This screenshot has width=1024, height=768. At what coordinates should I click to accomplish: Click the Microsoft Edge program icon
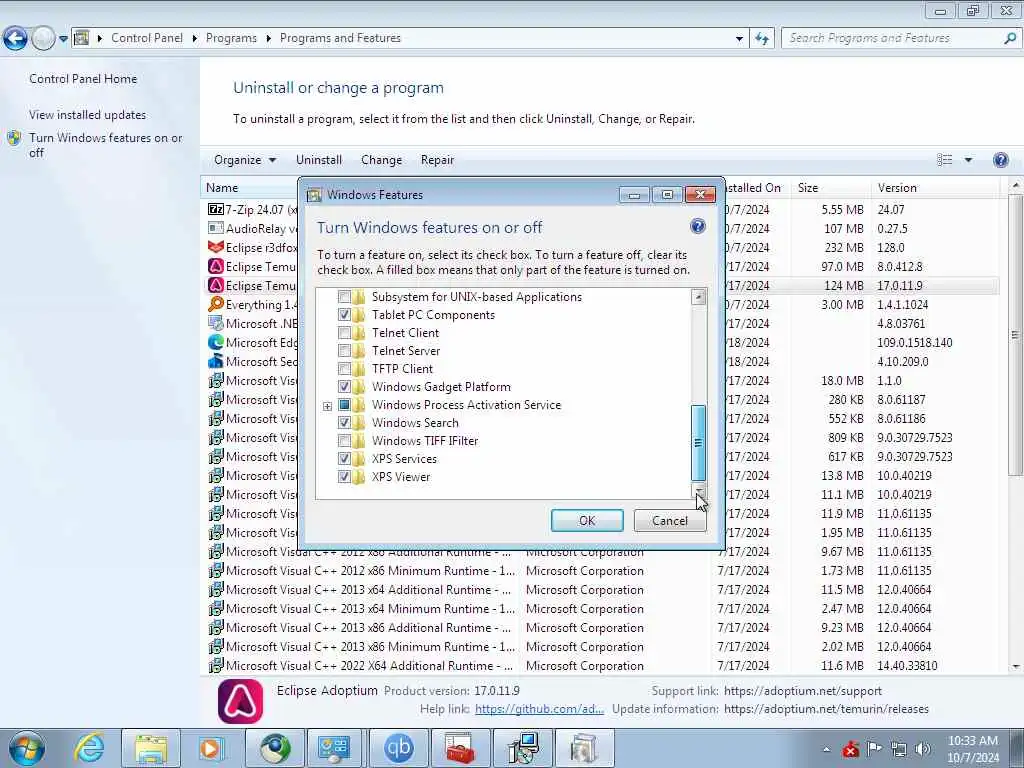(216, 342)
